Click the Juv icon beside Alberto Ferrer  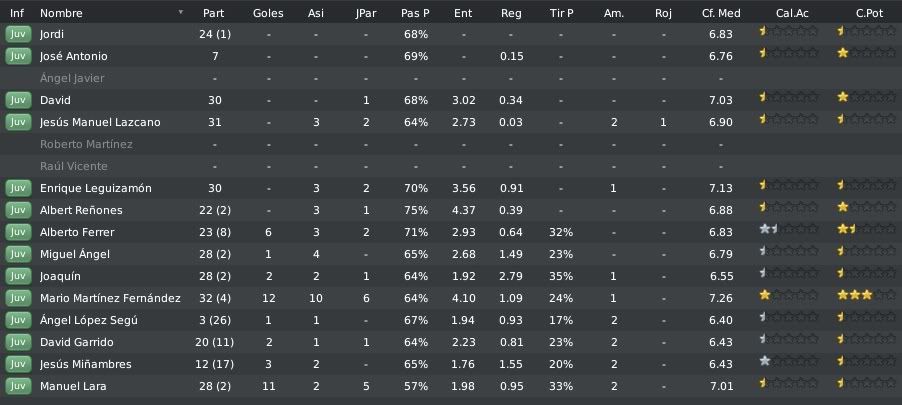pos(18,232)
